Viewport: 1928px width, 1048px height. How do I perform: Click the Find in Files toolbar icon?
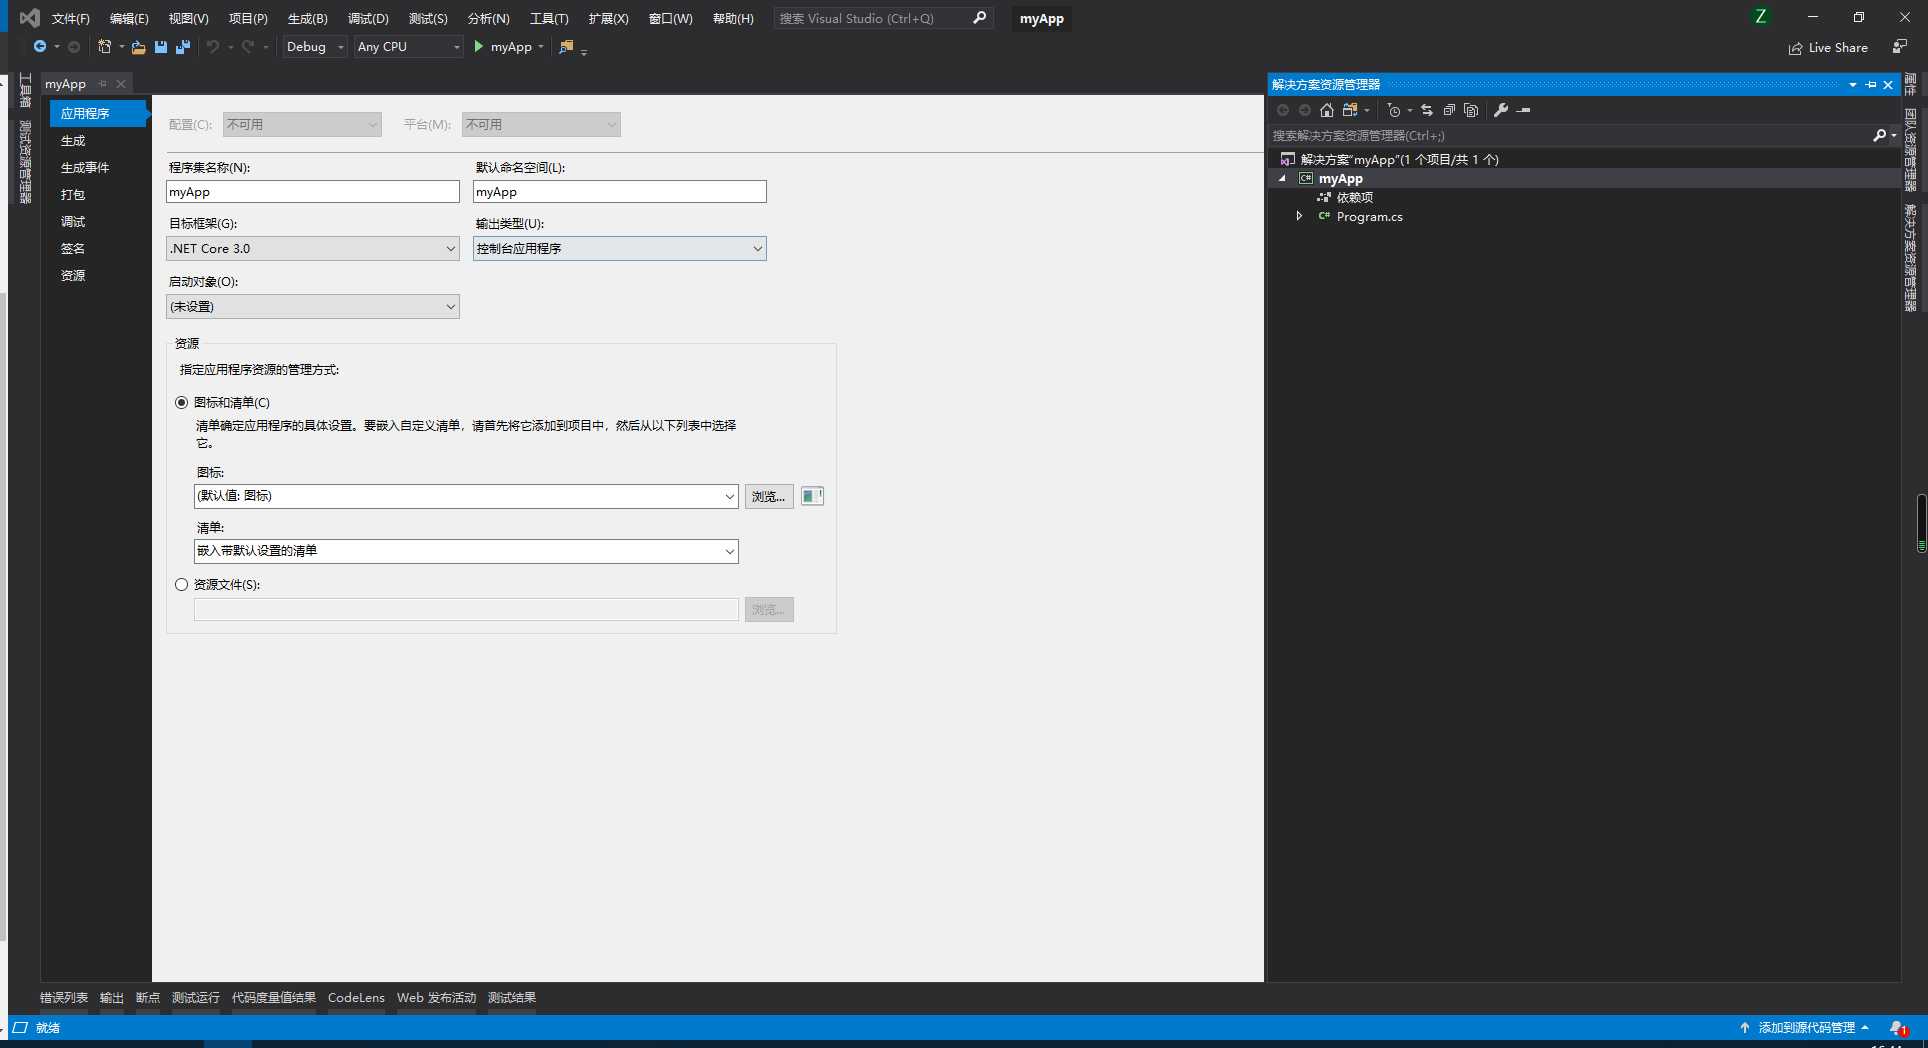(x=566, y=47)
